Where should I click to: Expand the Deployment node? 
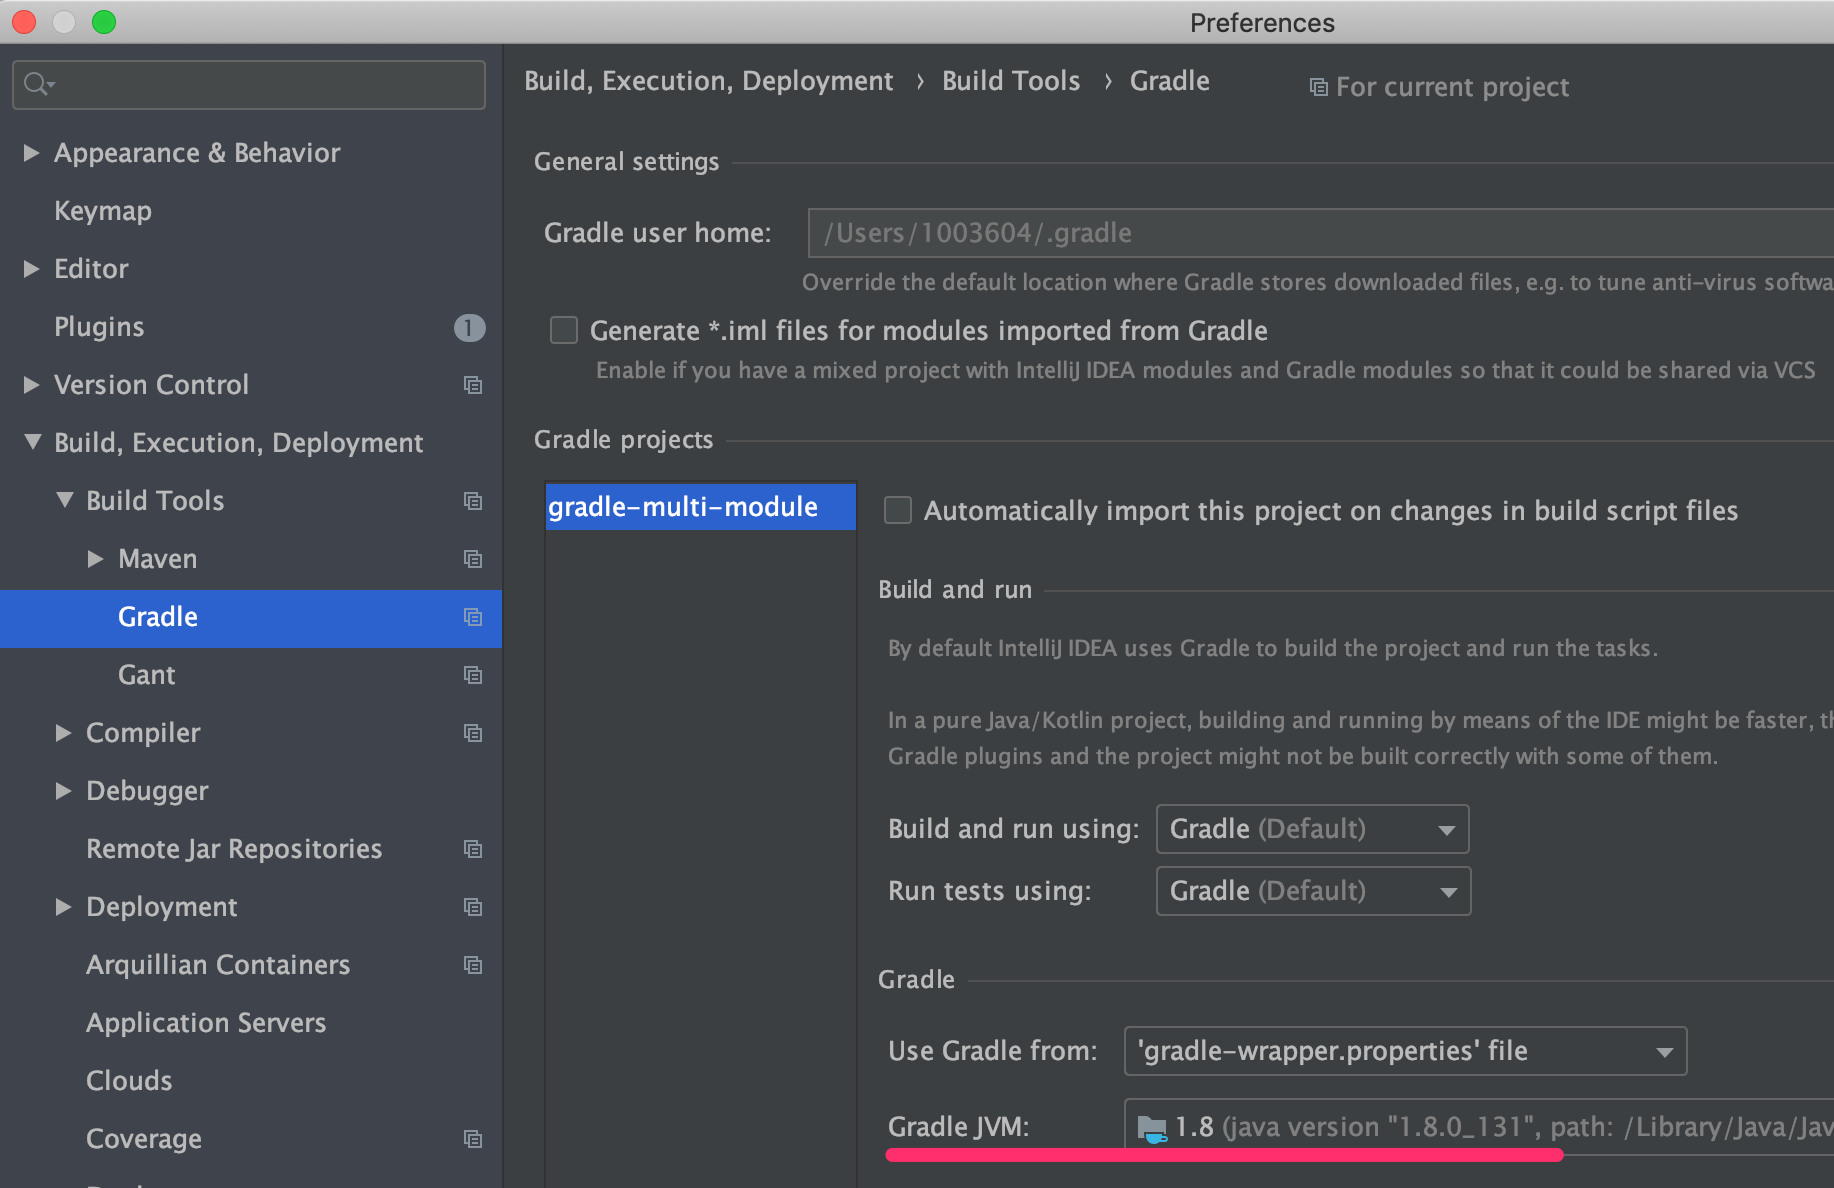(x=63, y=906)
